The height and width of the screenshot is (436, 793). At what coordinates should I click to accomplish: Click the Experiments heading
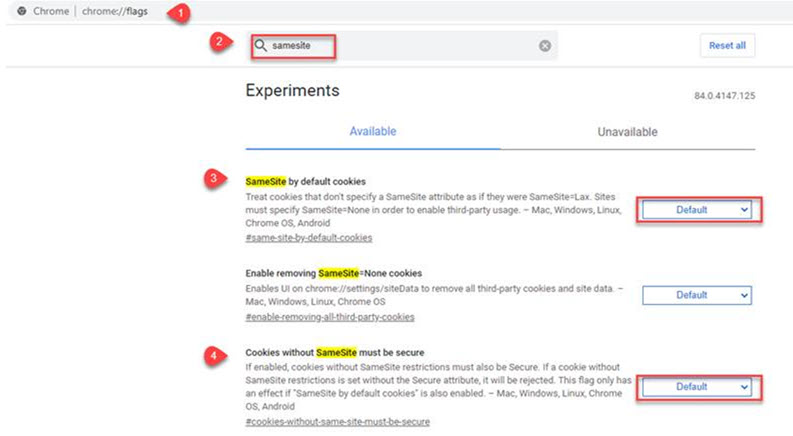tap(292, 91)
